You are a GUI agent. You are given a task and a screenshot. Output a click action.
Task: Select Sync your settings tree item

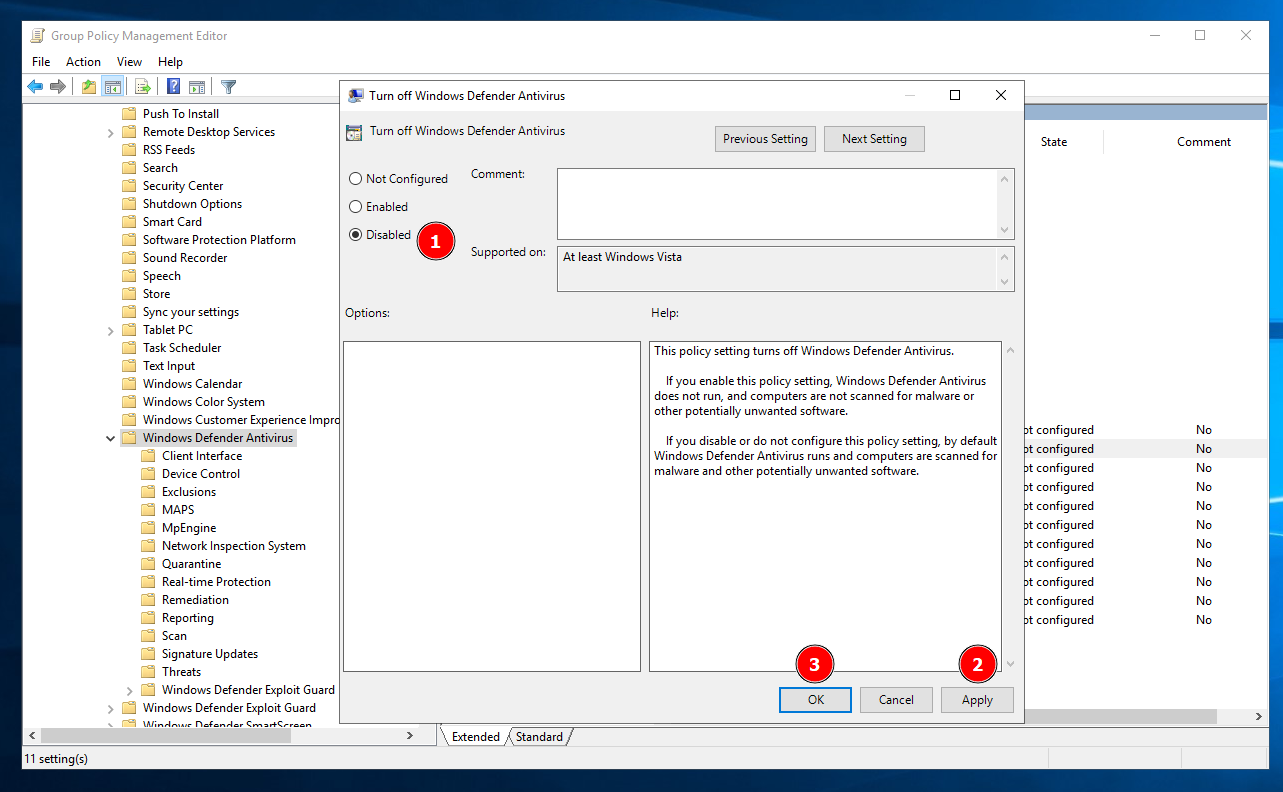(x=191, y=312)
